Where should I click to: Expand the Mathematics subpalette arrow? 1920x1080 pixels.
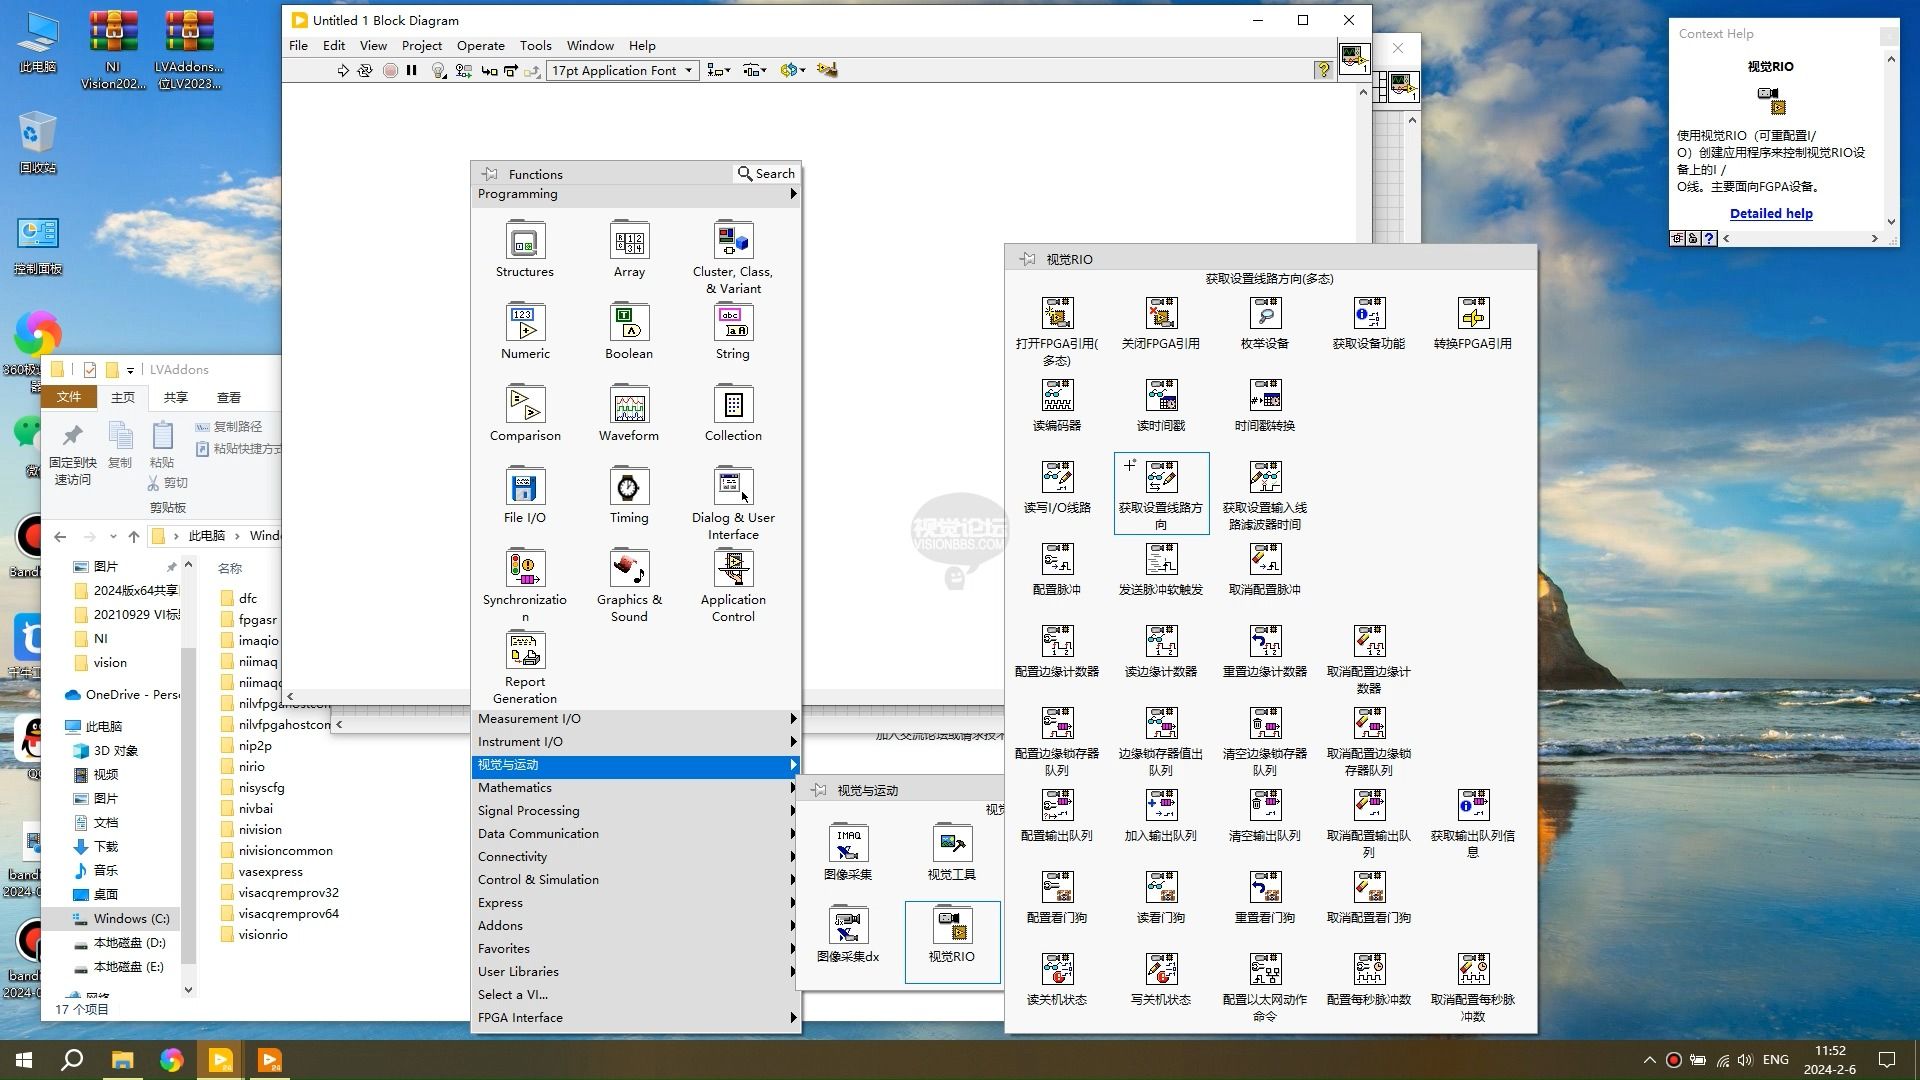tap(793, 787)
